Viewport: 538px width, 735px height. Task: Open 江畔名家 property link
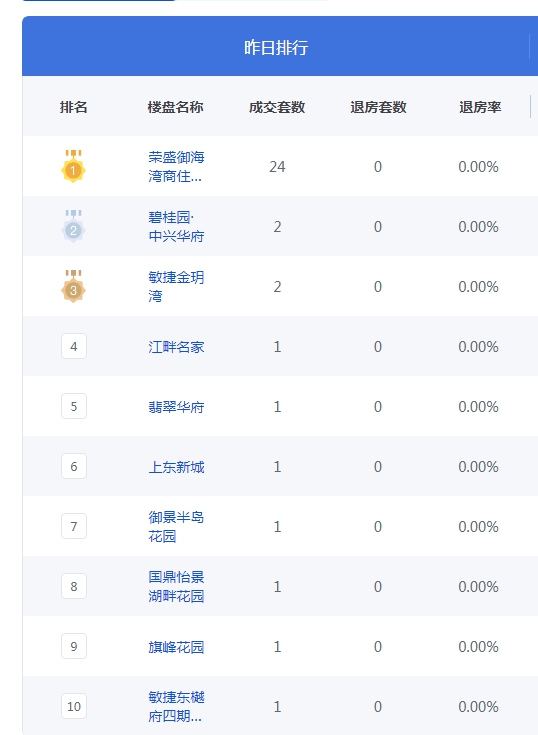(176, 347)
